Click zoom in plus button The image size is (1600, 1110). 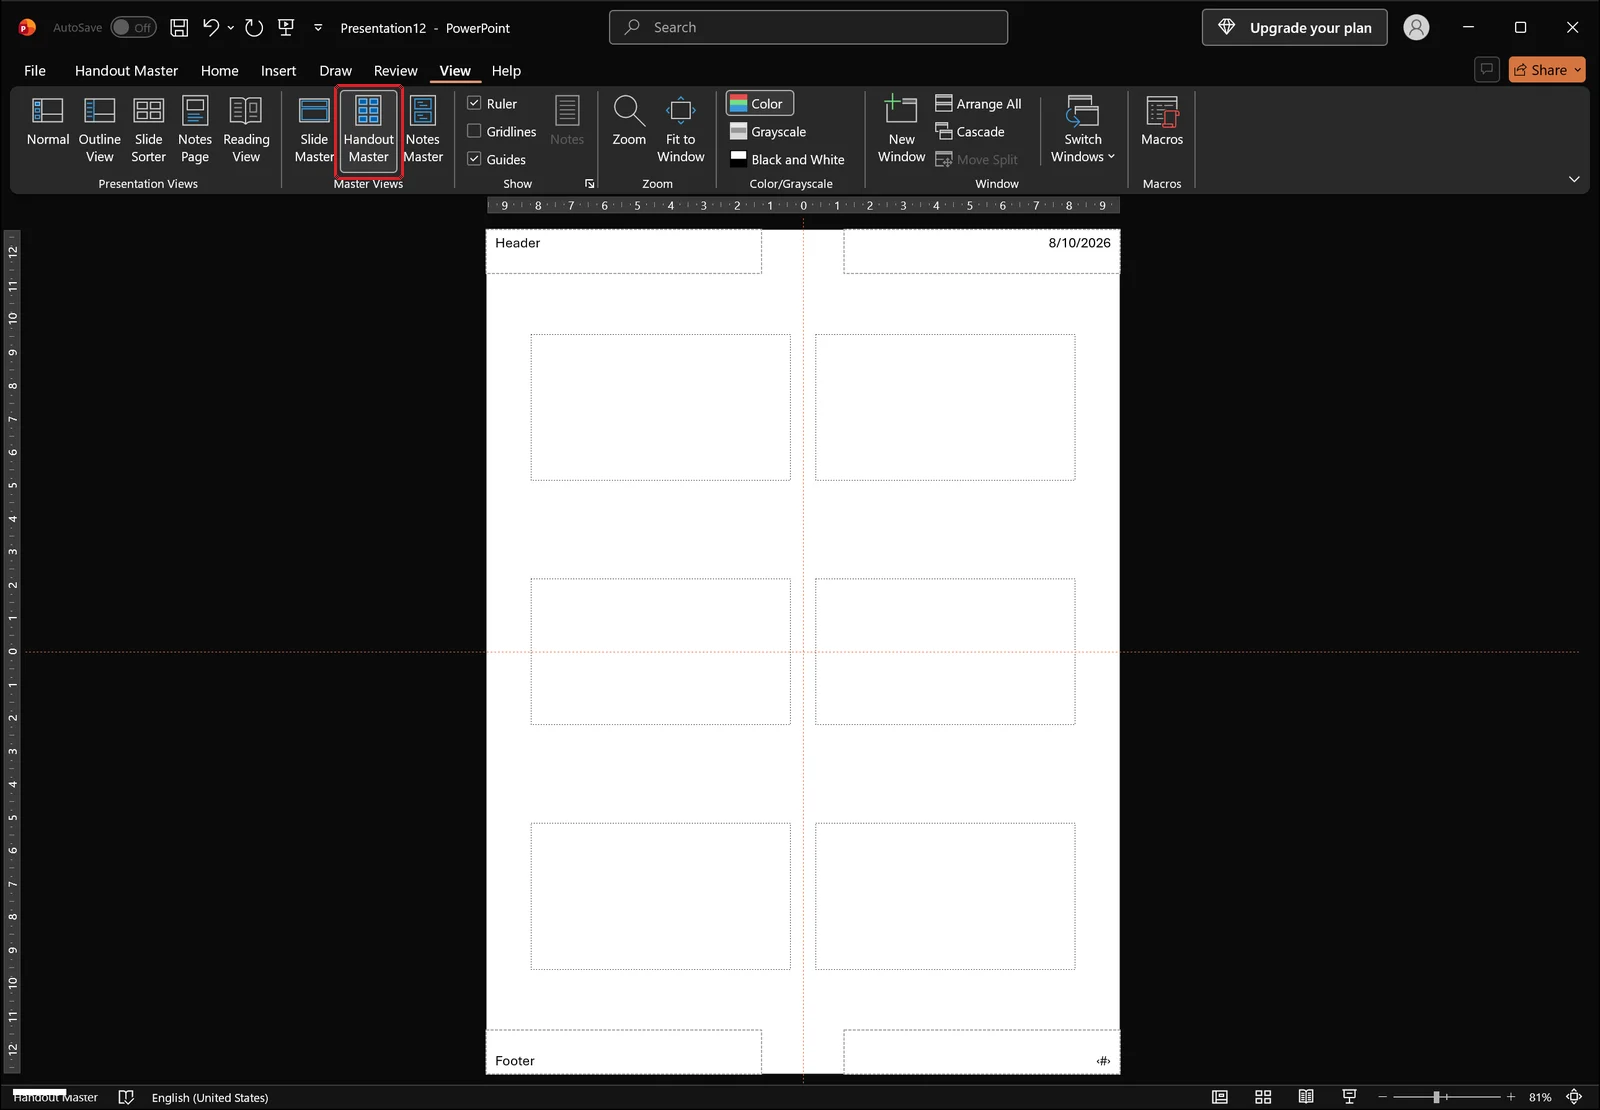tap(1510, 1097)
